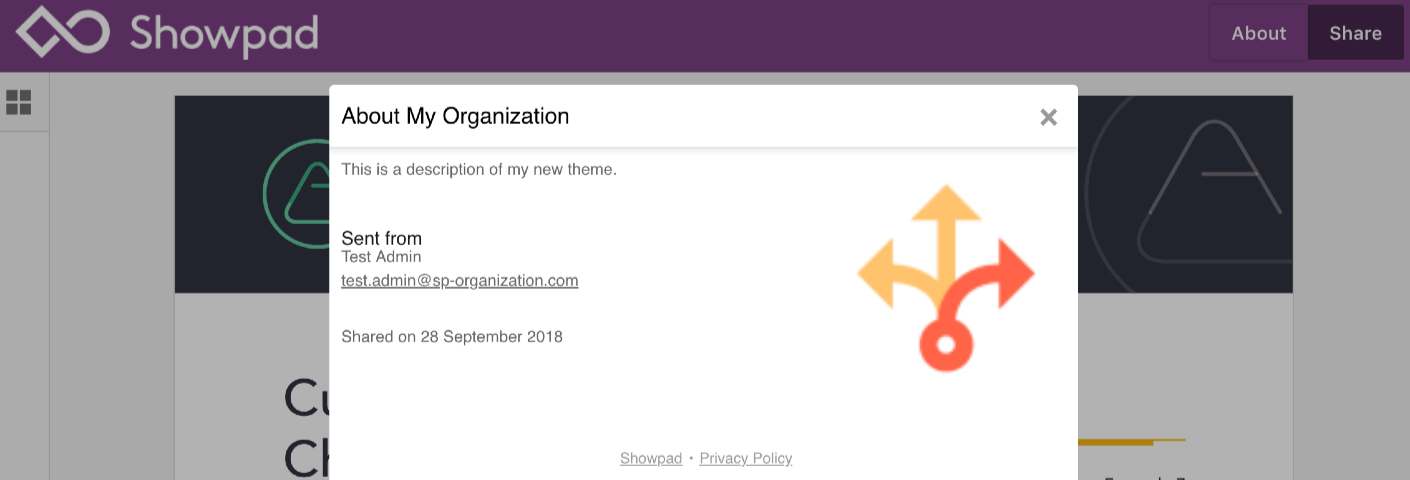The width and height of the screenshot is (1410, 480).
Task: Click the About My Organization title
Action: click(455, 116)
